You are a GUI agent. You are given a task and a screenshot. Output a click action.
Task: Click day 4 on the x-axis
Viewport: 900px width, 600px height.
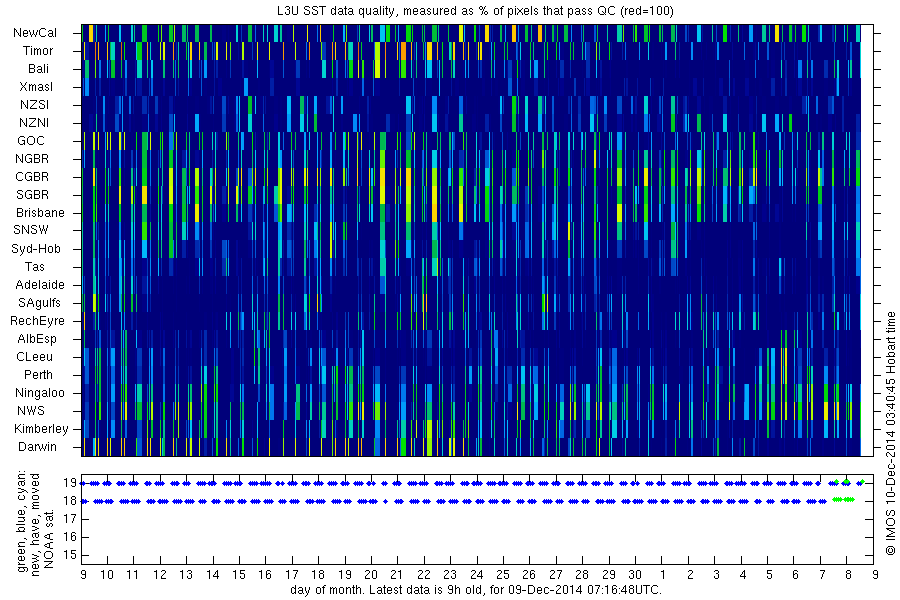[743, 575]
